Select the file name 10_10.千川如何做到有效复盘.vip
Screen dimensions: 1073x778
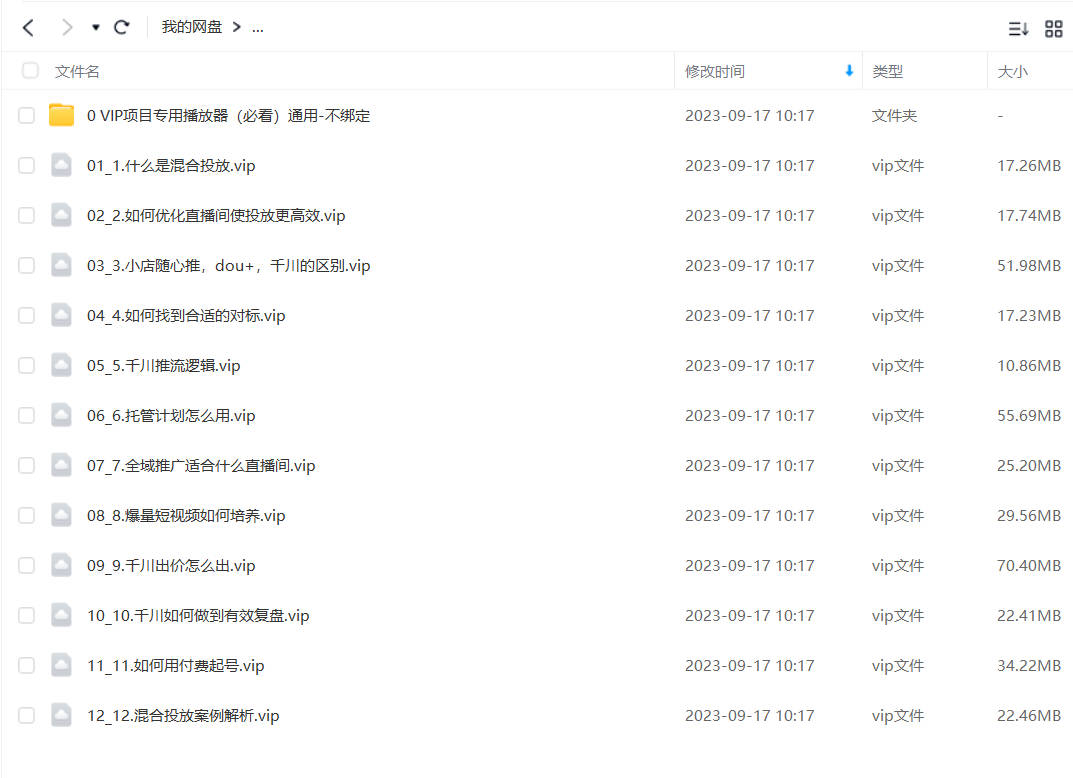(x=198, y=615)
